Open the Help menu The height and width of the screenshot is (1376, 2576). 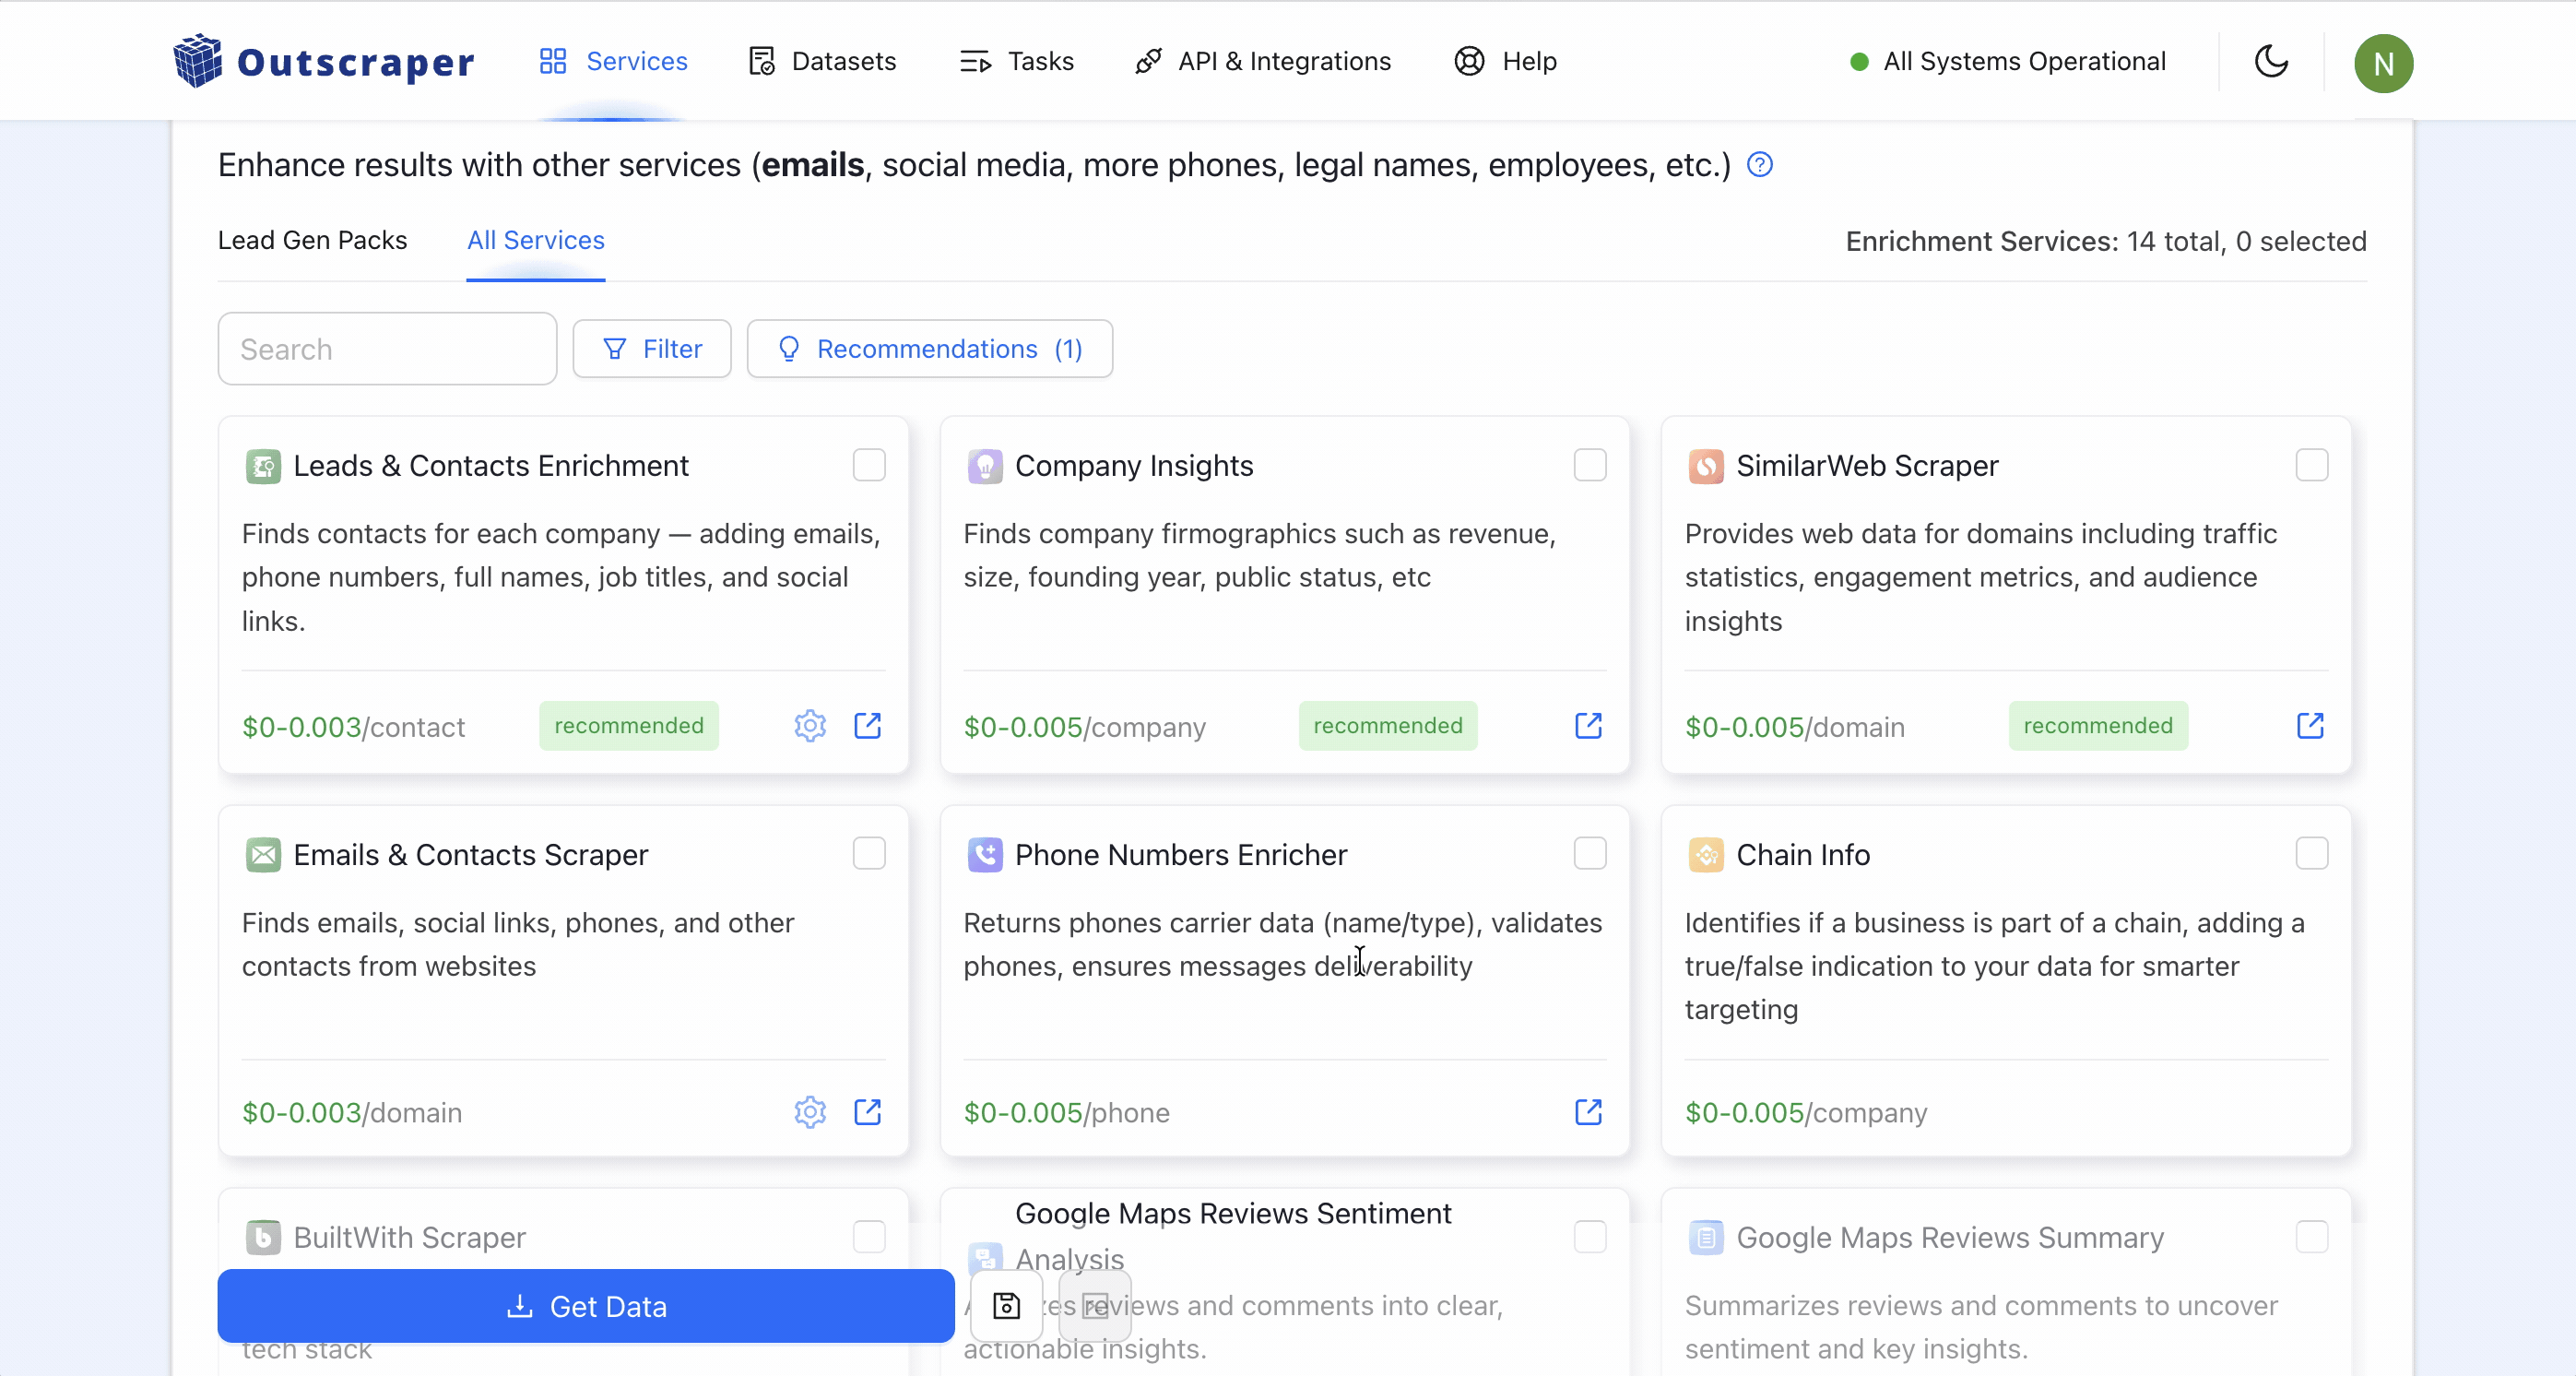coord(1505,61)
